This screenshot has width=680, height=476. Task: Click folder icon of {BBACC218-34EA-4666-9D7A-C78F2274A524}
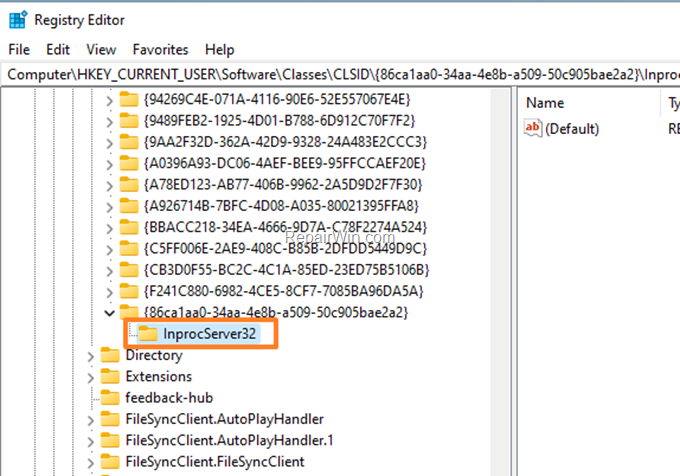pyautogui.click(x=129, y=227)
